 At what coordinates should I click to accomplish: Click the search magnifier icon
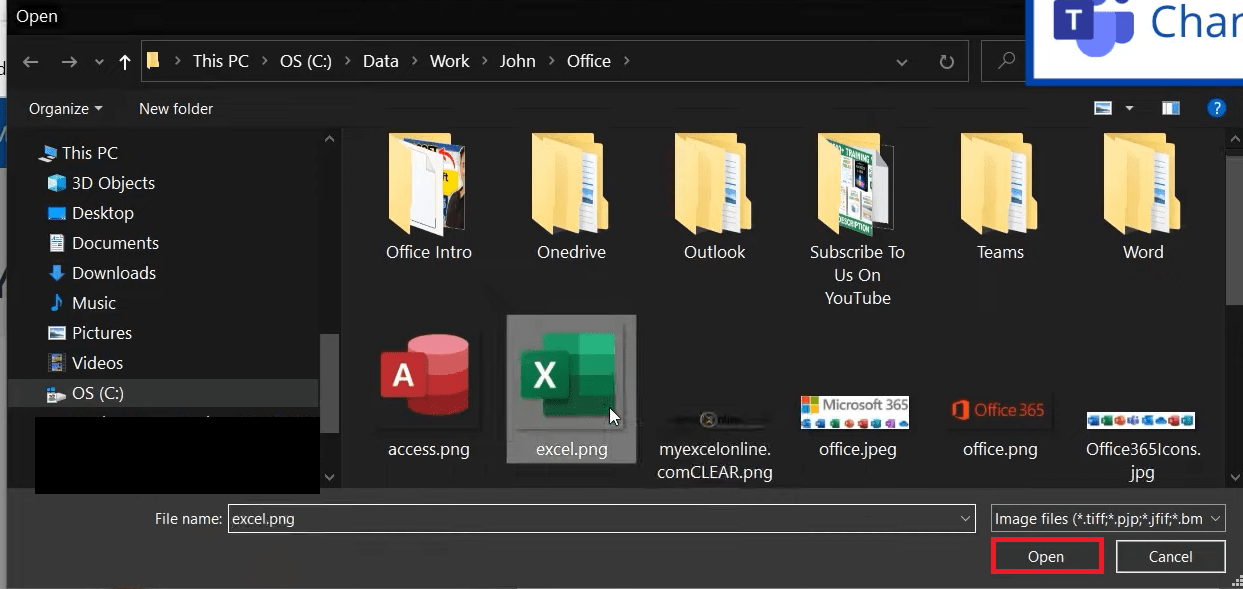tap(1007, 62)
